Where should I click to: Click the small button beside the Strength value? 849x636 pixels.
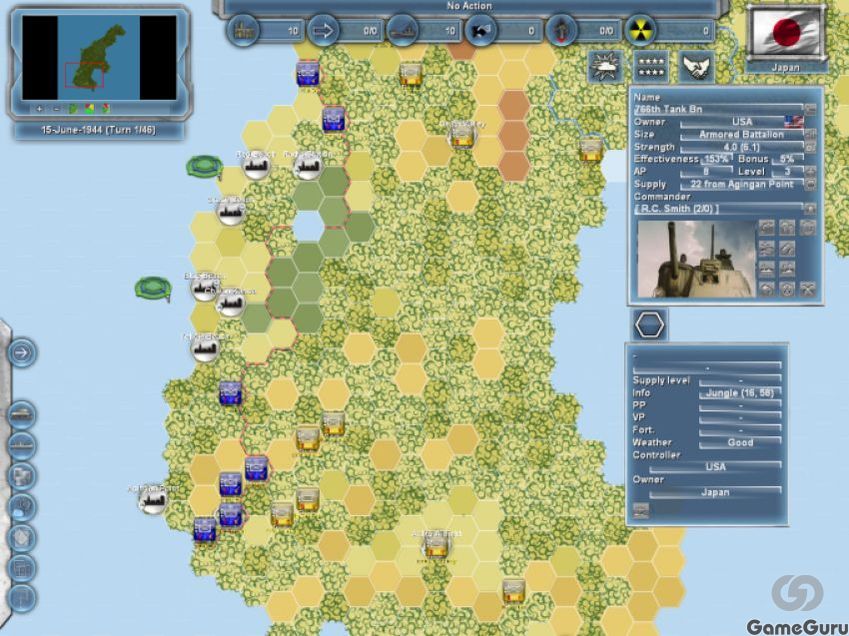coord(810,147)
